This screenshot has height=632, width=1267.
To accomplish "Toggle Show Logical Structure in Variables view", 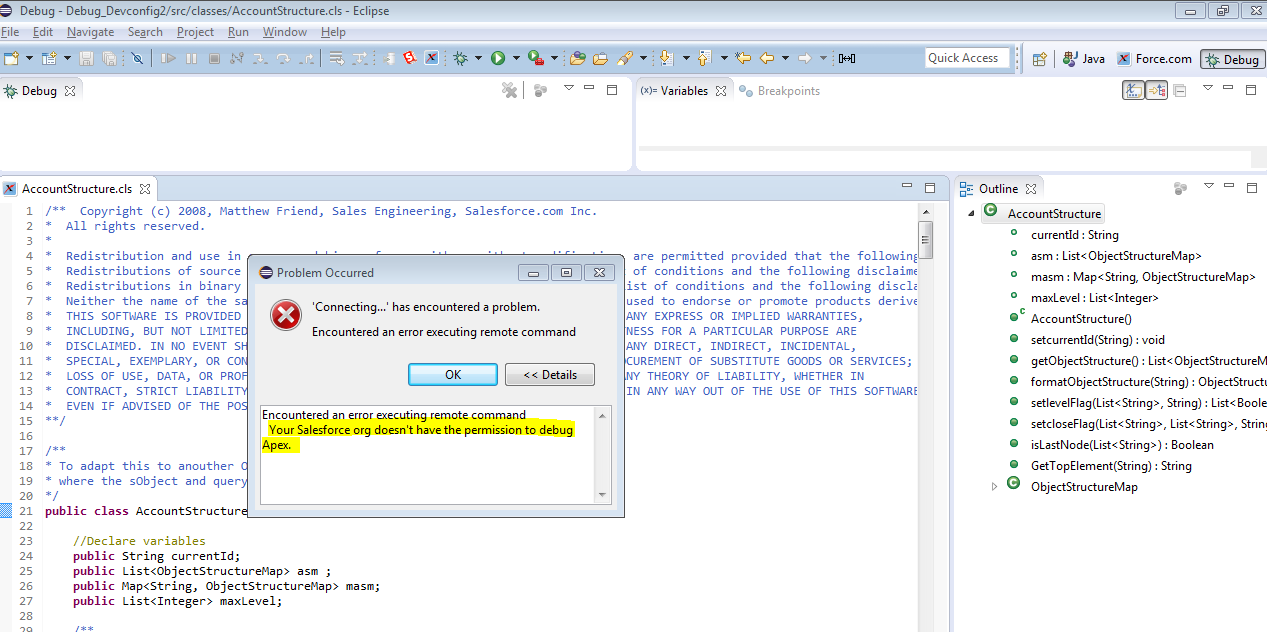I will 1156,91.
